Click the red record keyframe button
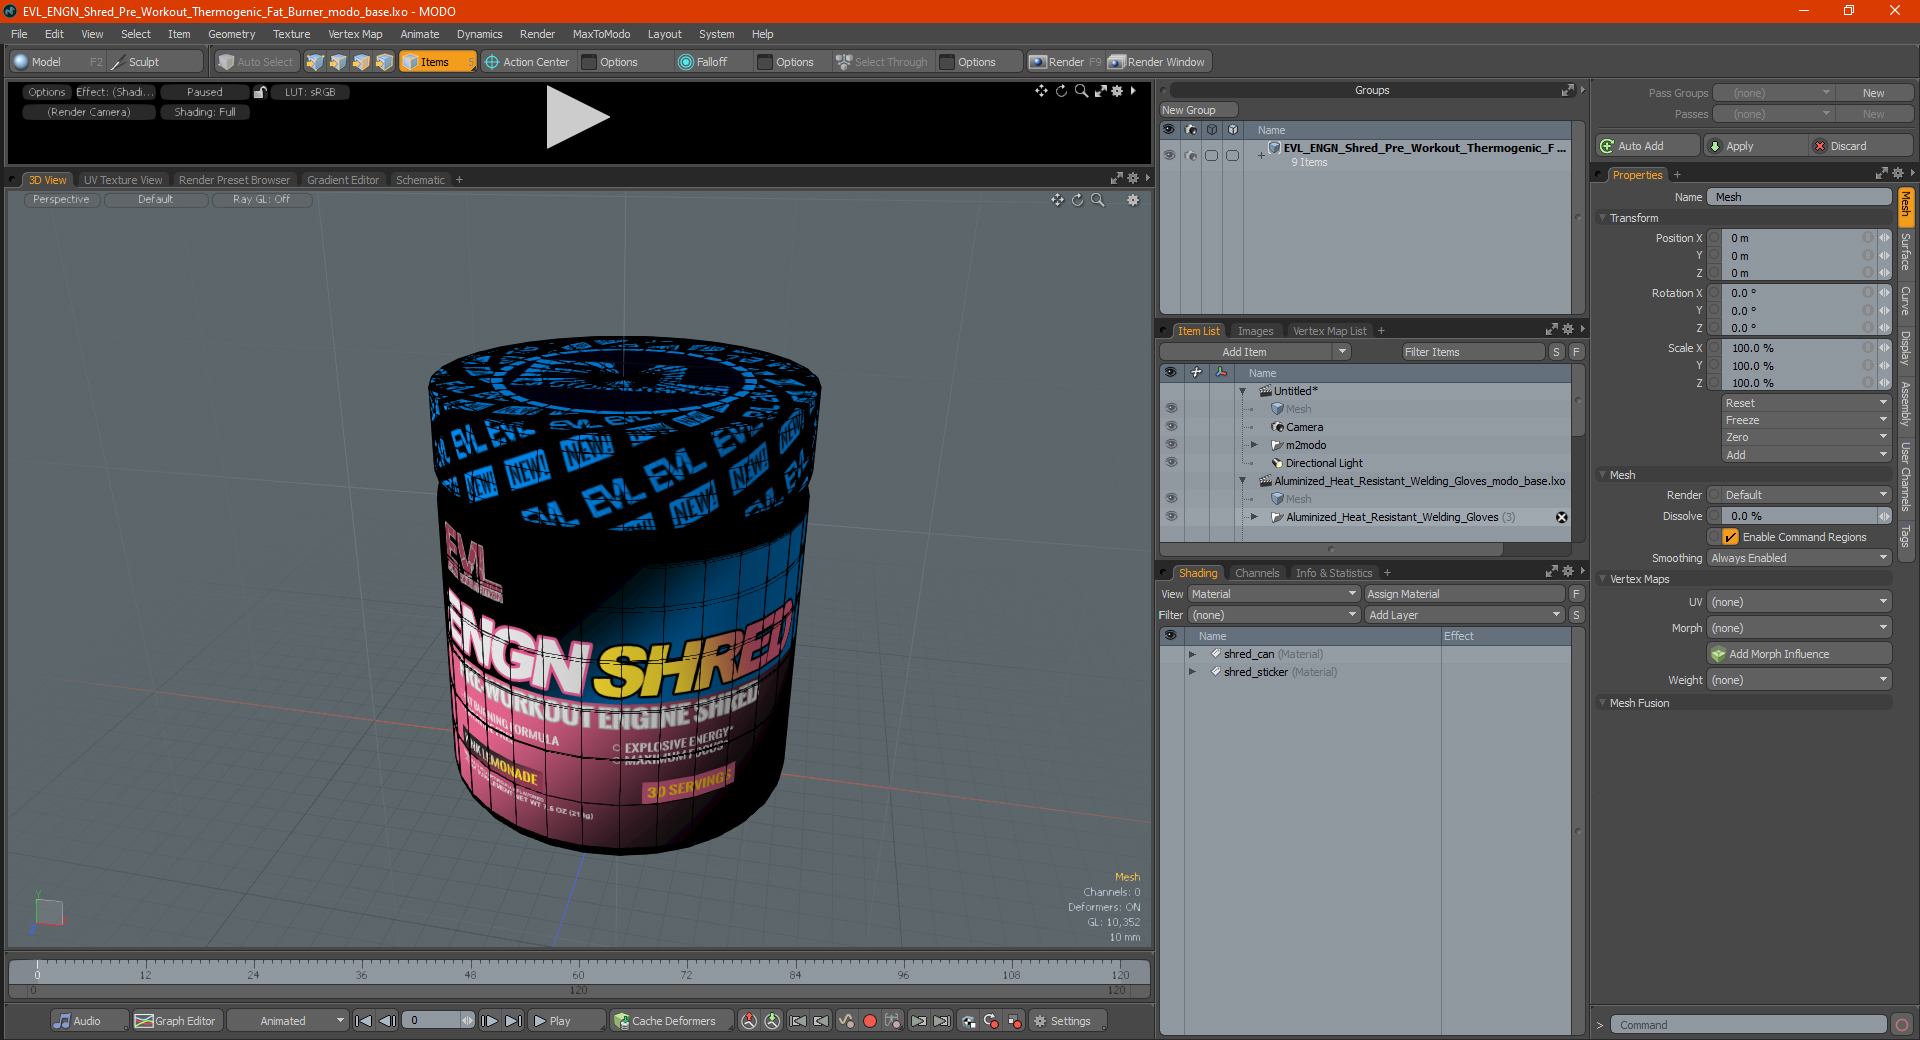 [x=870, y=1021]
